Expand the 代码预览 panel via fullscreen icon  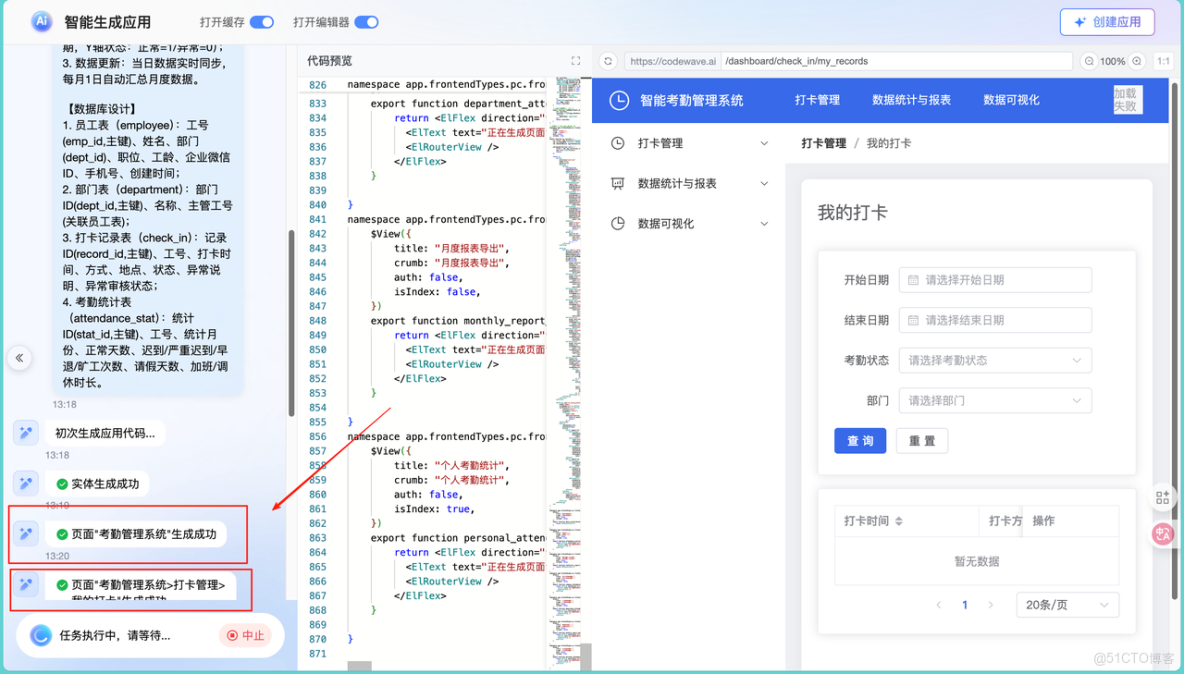pos(576,60)
